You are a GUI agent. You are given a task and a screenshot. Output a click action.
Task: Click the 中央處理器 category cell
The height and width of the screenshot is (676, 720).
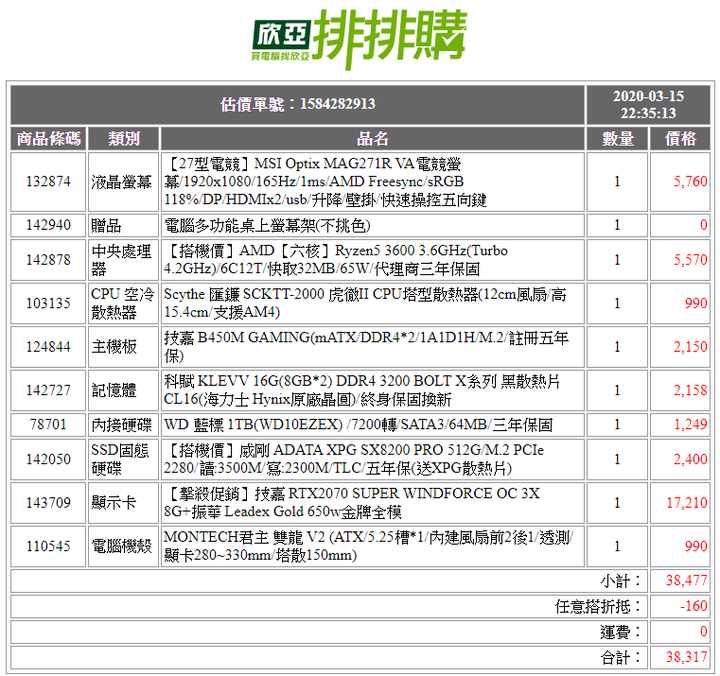pos(124,260)
